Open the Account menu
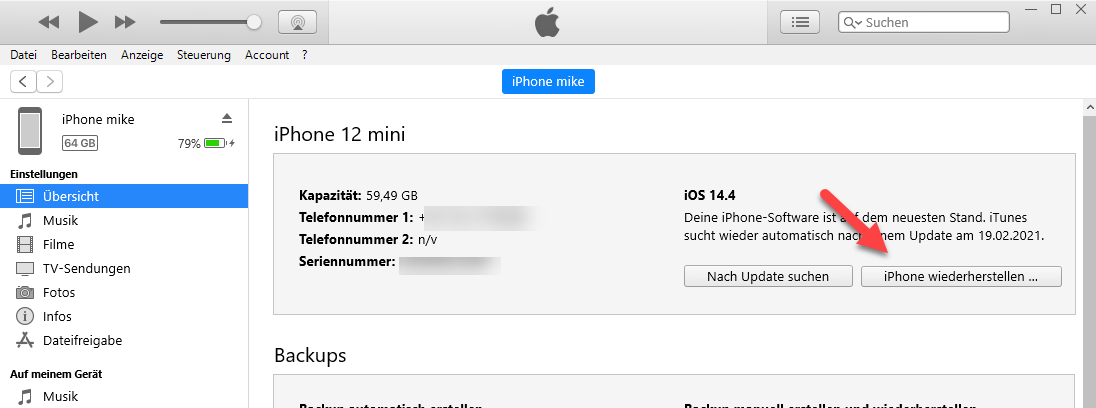 click(x=267, y=55)
